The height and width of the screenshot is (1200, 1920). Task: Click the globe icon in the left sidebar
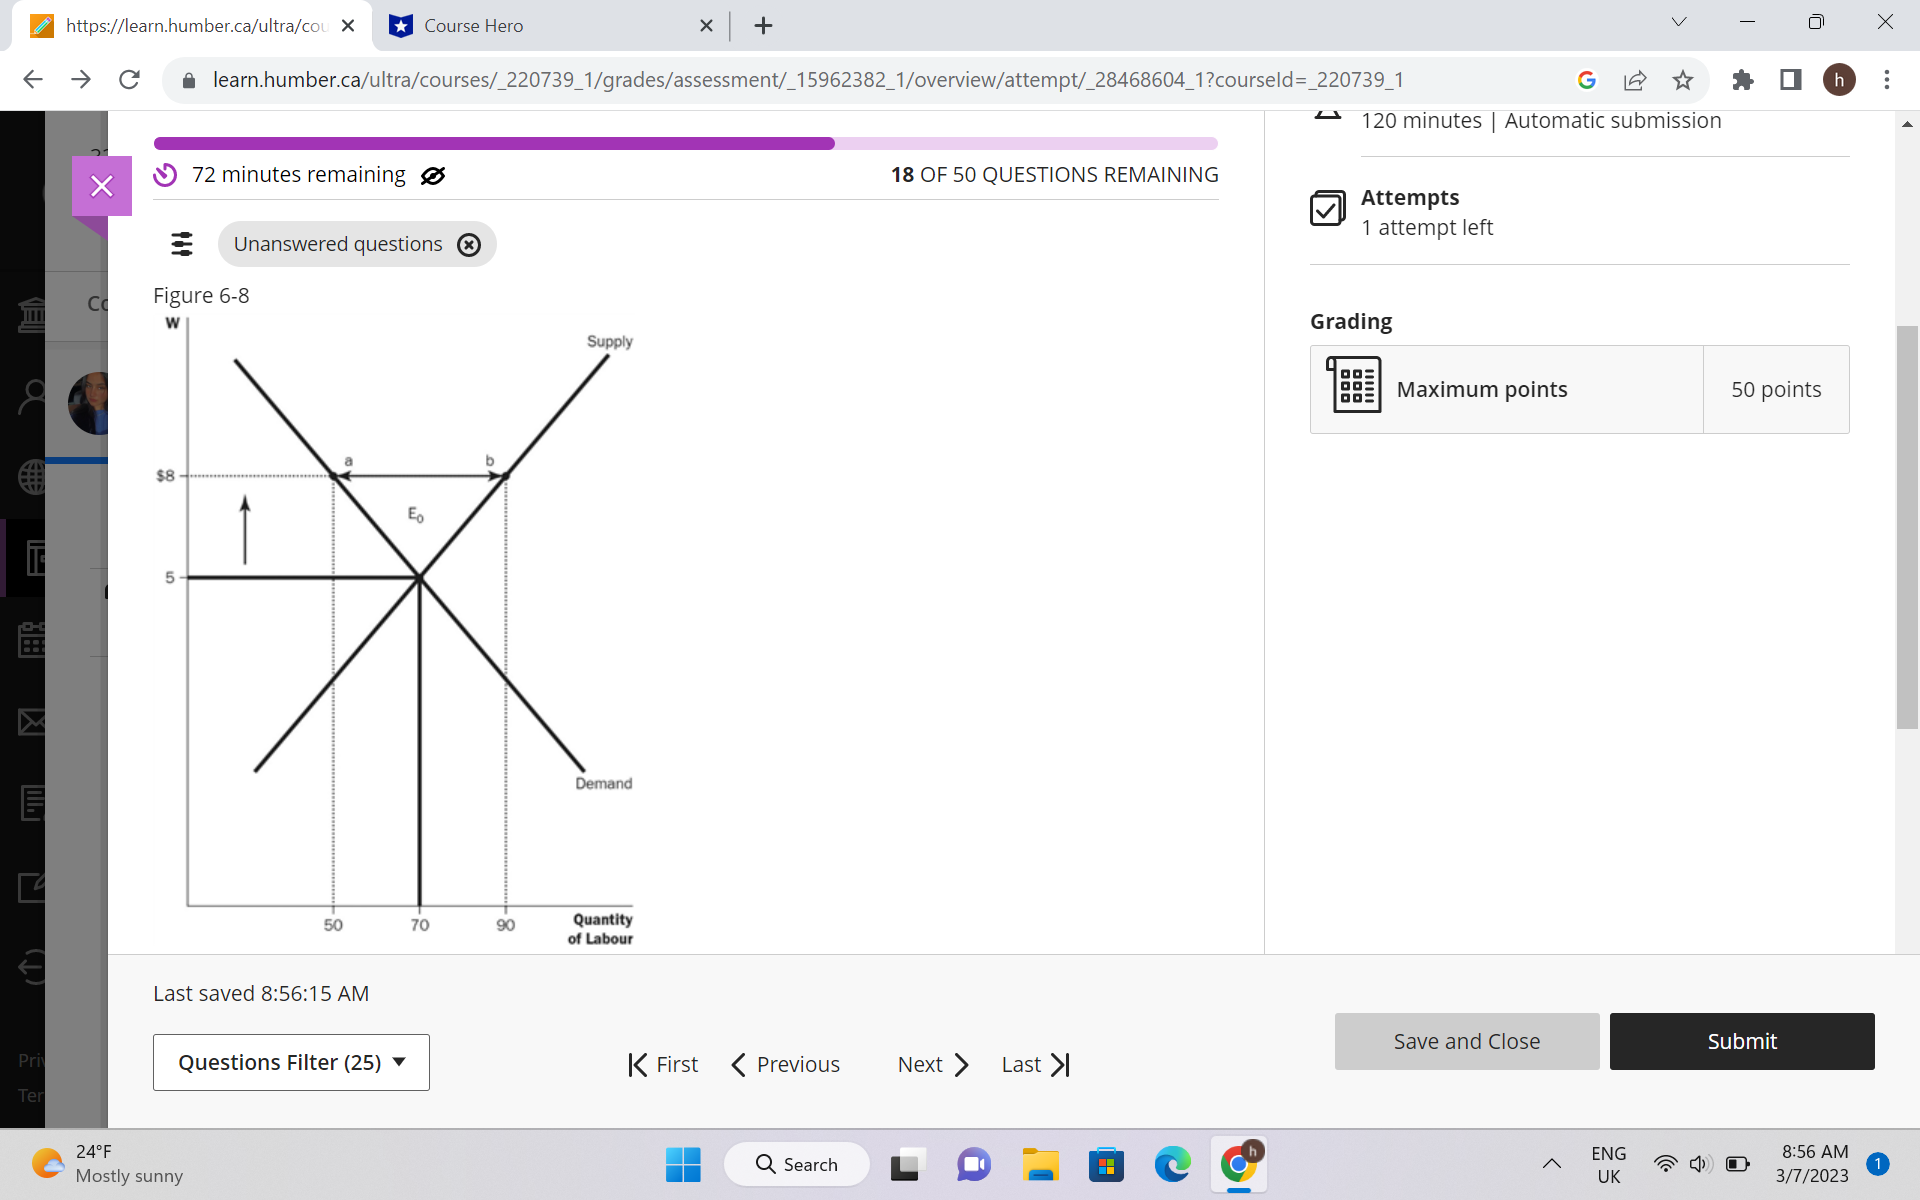[33, 477]
